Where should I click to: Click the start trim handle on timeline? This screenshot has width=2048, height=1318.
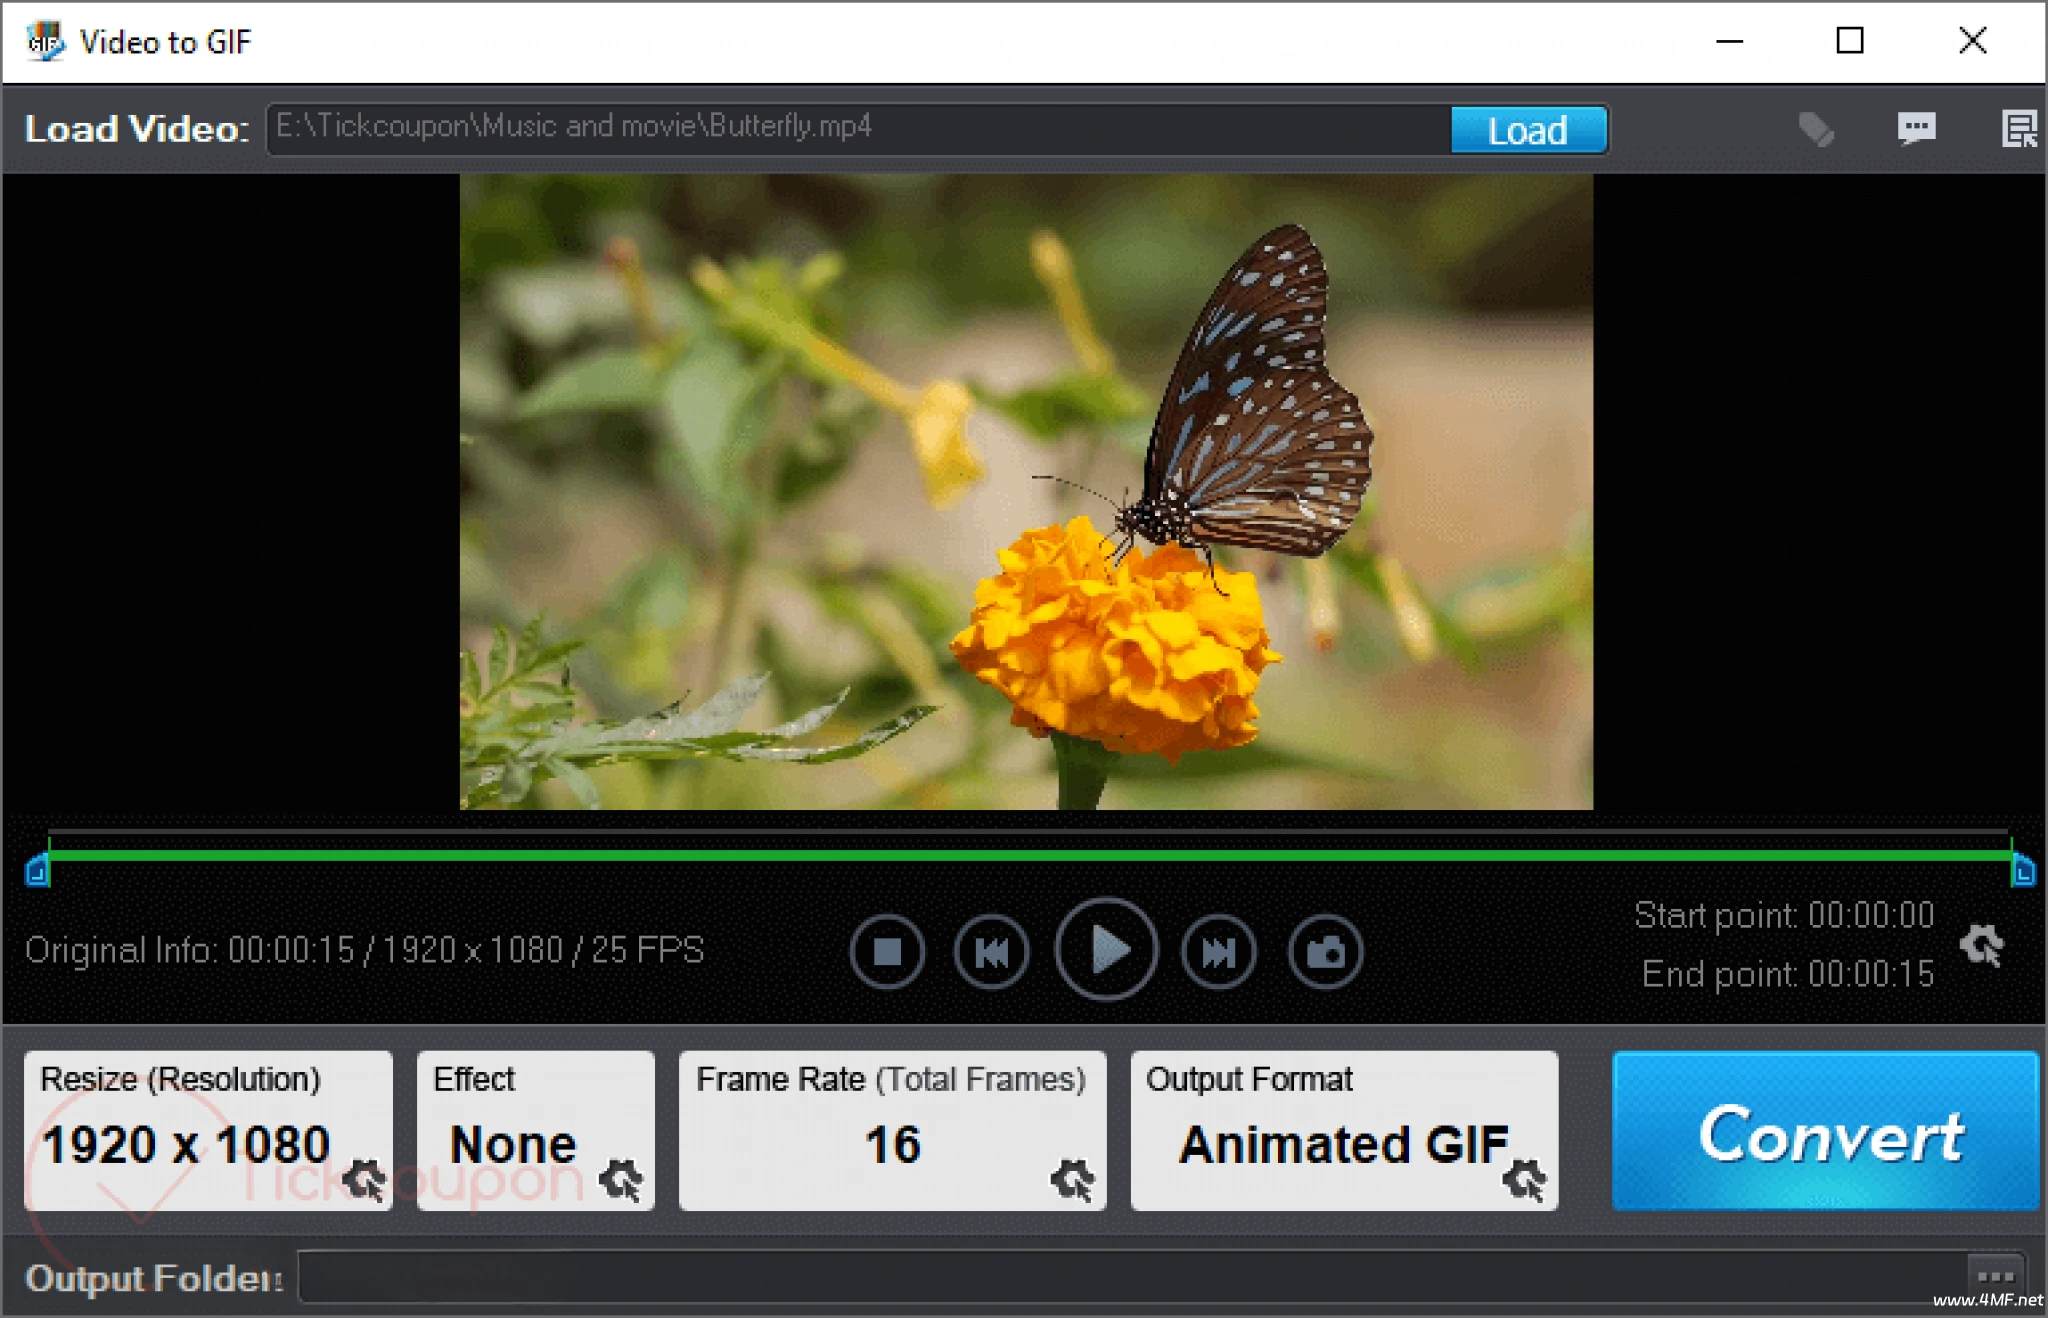click(x=37, y=871)
